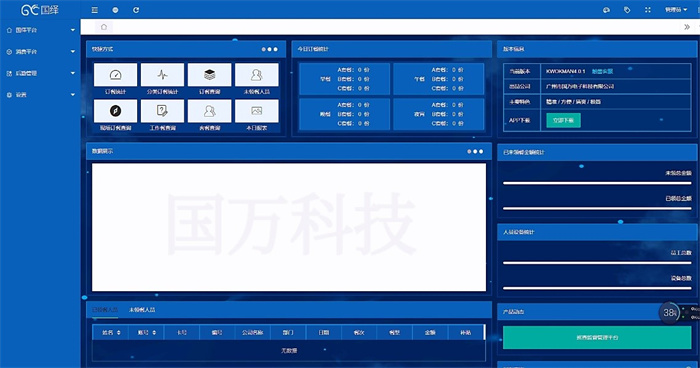Click the large teal button in bottom-right panel
The height and width of the screenshot is (368, 700).
[597, 338]
